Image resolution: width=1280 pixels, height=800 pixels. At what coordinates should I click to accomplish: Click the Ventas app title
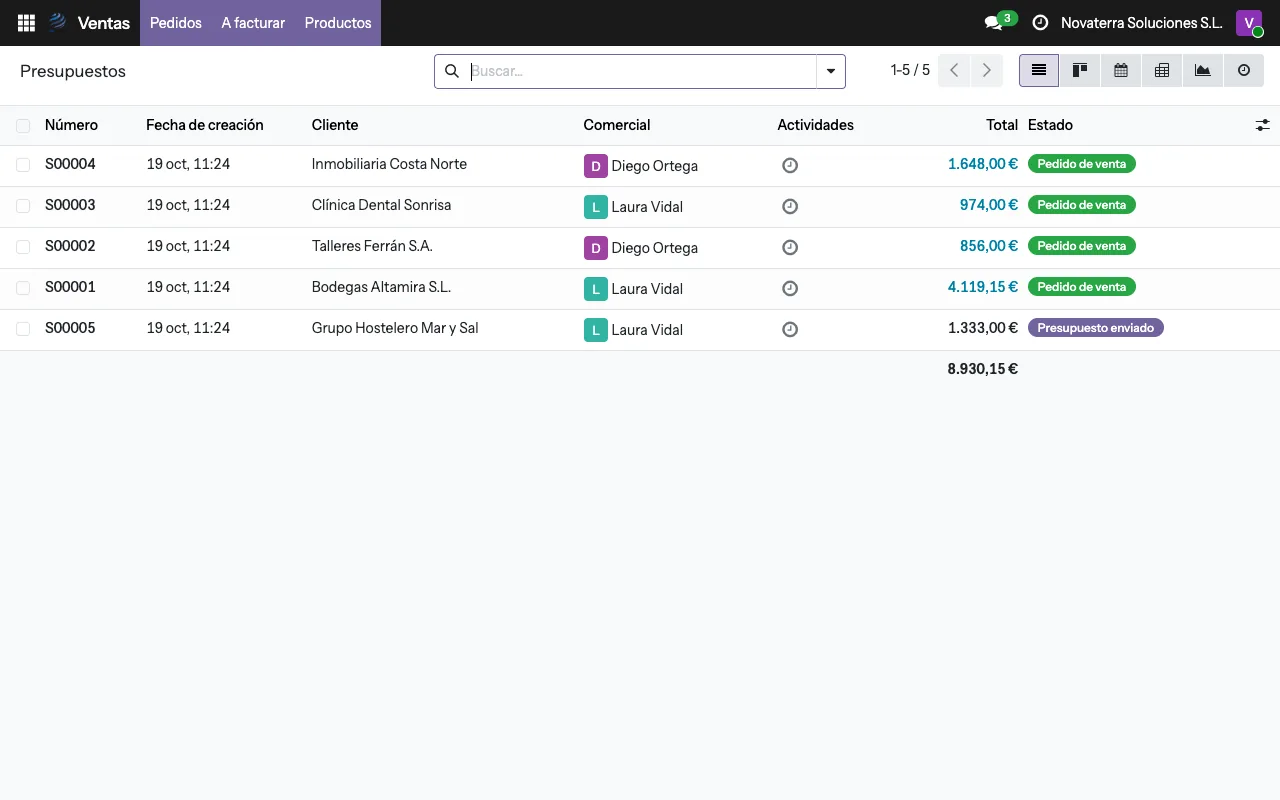pyautogui.click(x=104, y=23)
